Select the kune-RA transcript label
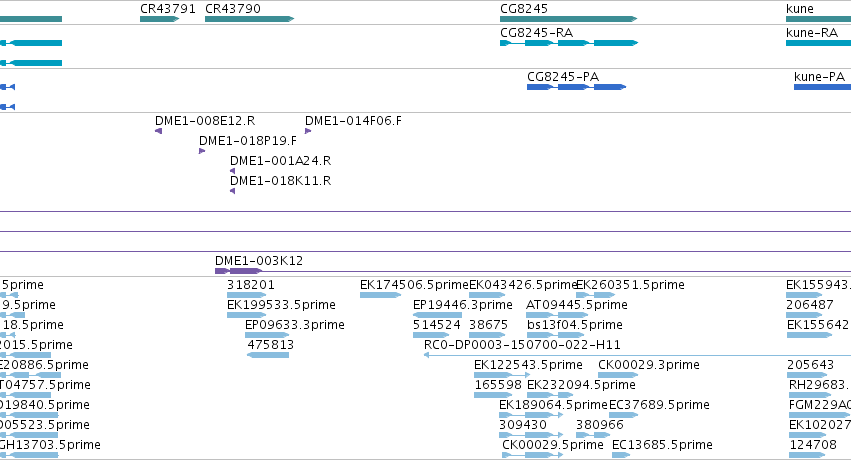The image size is (851, 460). [x=812, y=33]
